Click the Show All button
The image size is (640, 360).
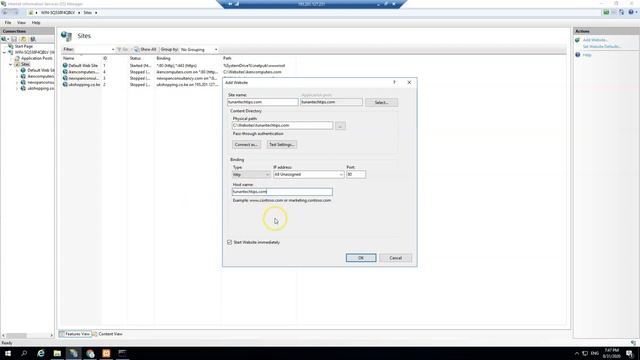click(x=145, y=49)
